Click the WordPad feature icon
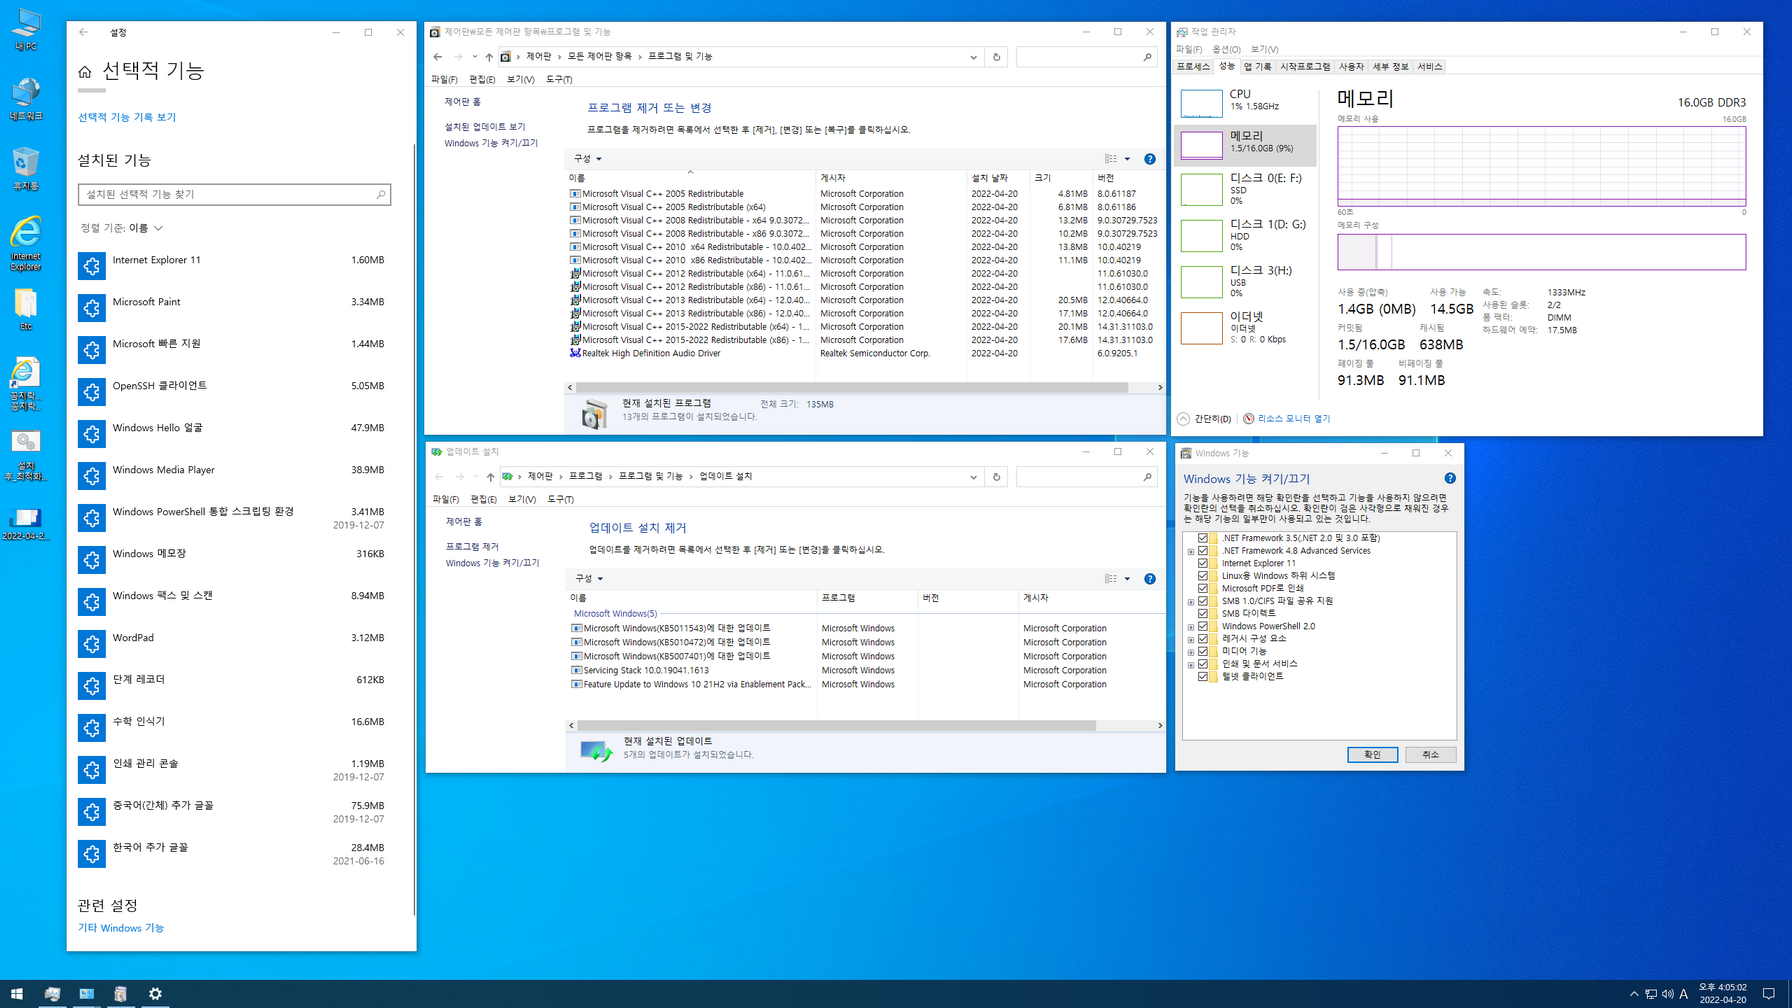Image resolution: width=1792 pixels, height=1008 pixels. coord(92,644)
